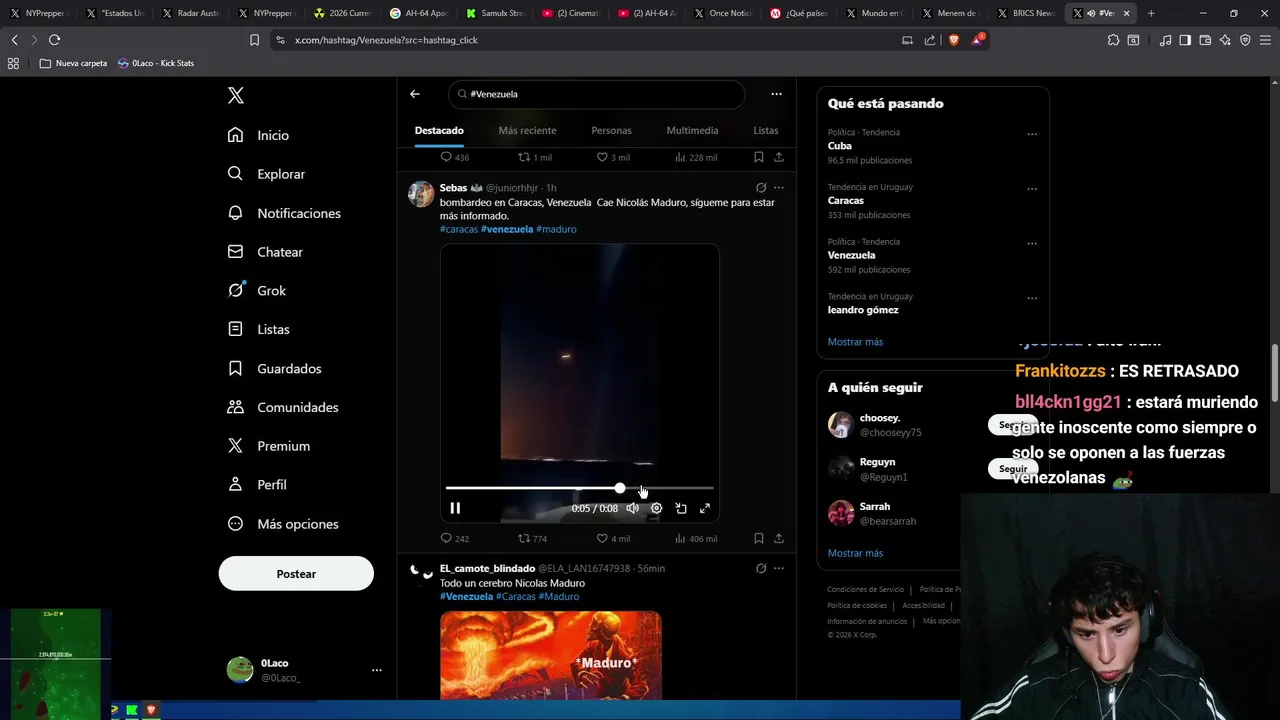1280x720 pixels.
Task: Reply to Sebas post with 242 replies
Action: (x=455, y=538)
